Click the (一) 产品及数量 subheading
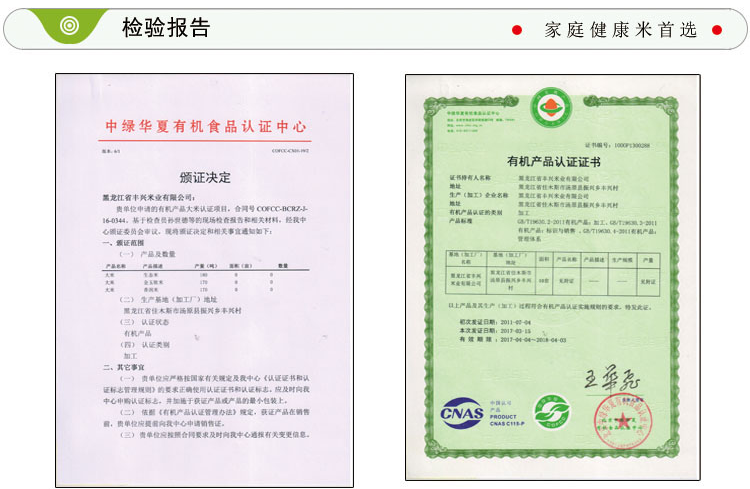Image resolution: width=750 pixels, height=489 pixels. 147,254
